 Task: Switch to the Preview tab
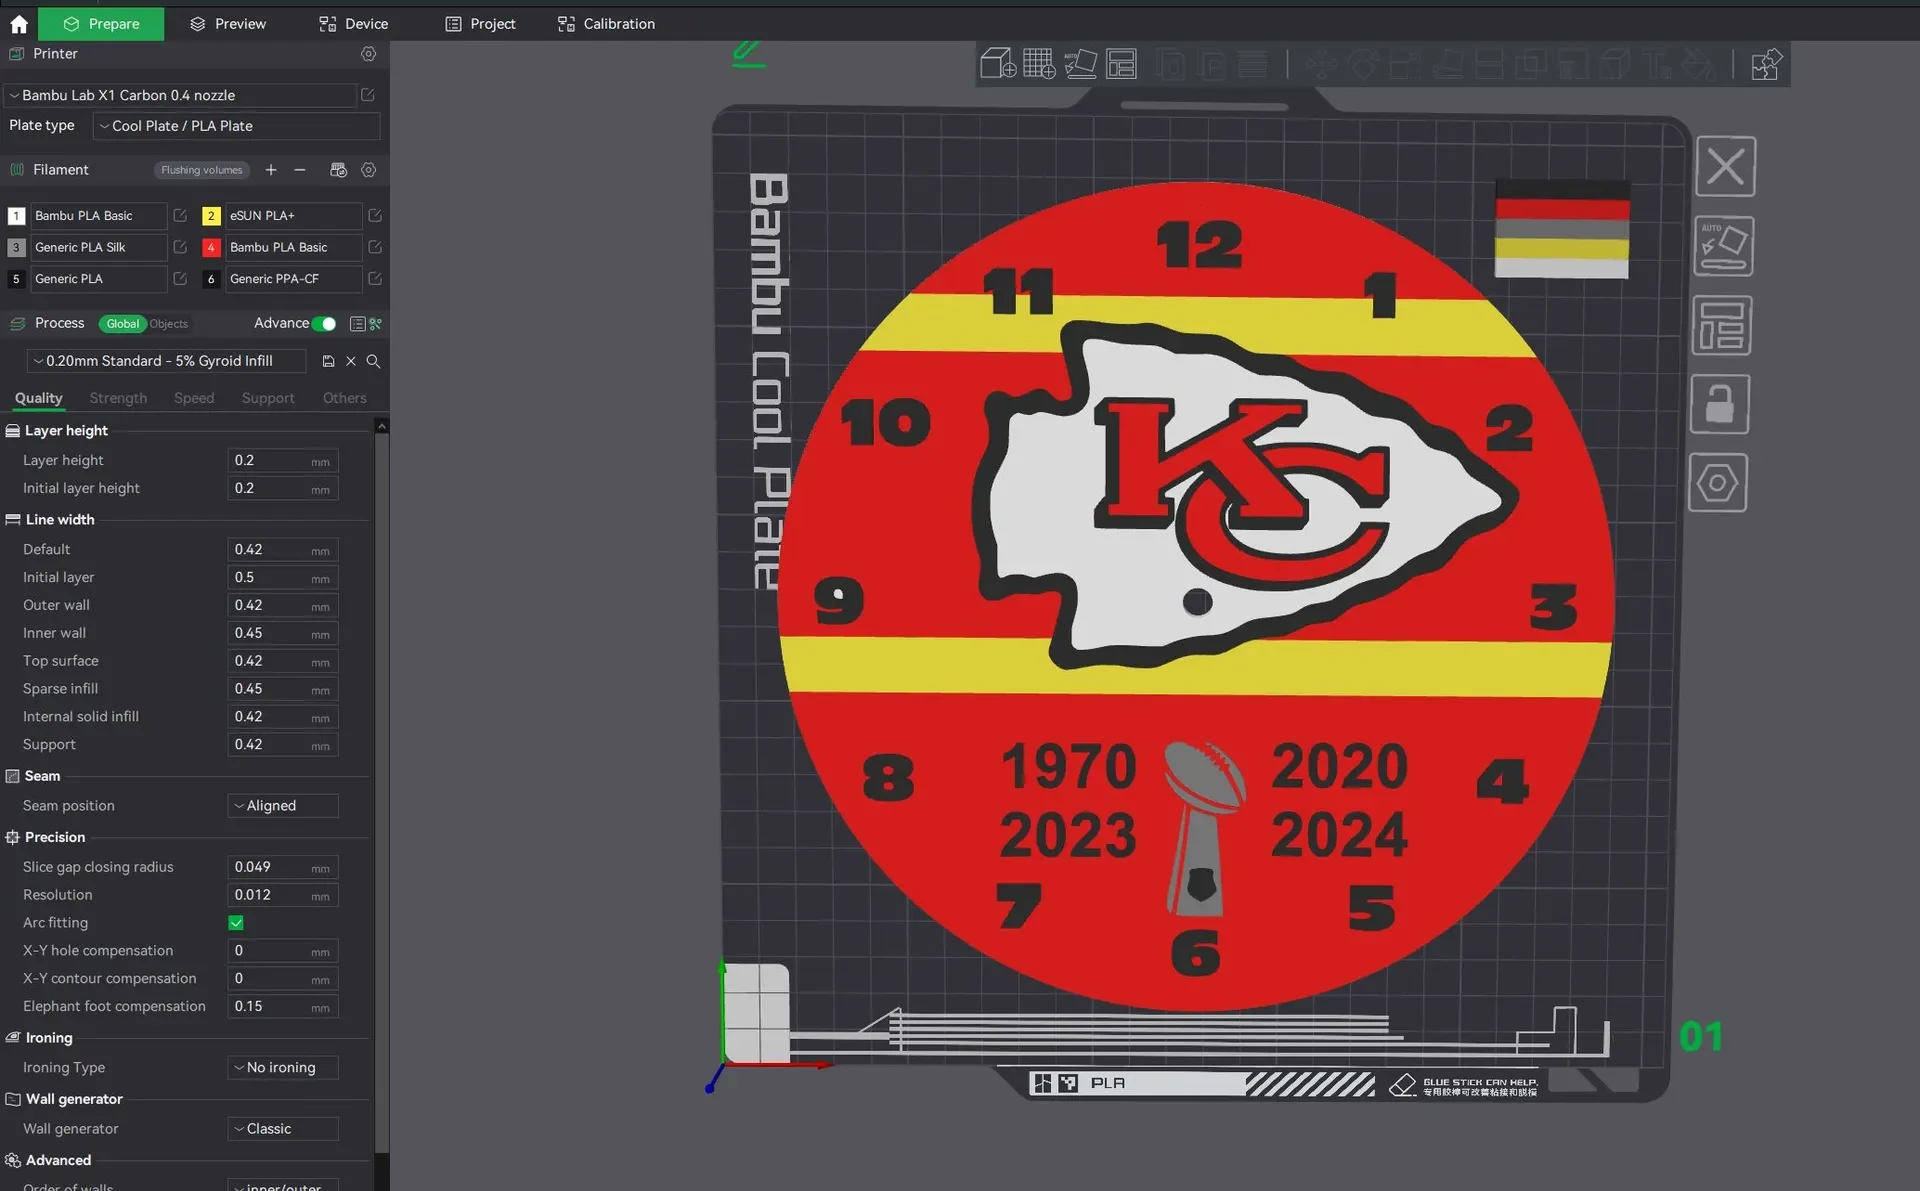[x=228, y=24]
